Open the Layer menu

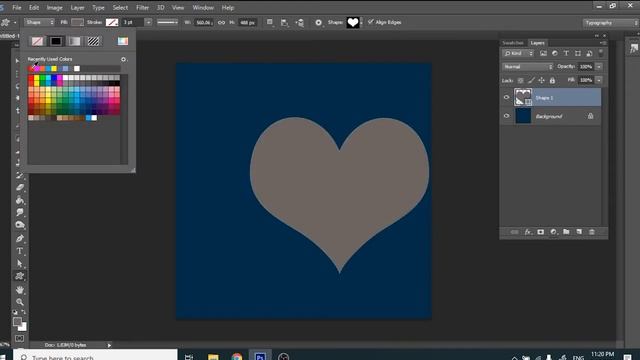tap(77, 8)
